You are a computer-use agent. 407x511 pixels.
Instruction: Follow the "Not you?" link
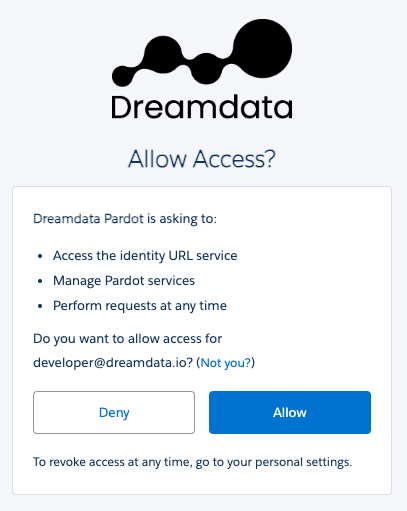(x=226, y=363)
